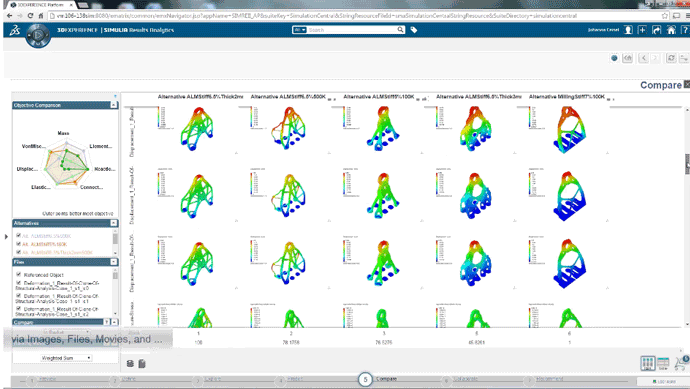Open top displacement thumbnail of ALMStiff6.5%Thick2mm
The height and width of the screenshot is (389, 690).
point(198,129)
